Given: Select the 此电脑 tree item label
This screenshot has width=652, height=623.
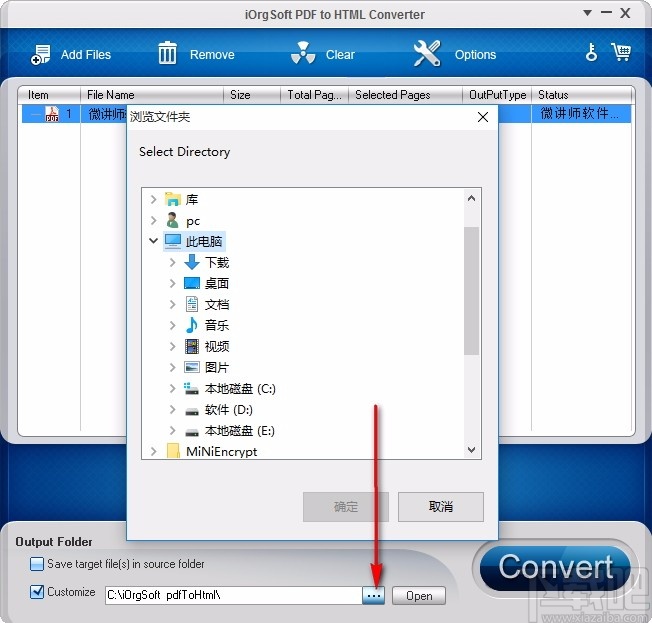Looking at the screenshot, I should (204, 241).
